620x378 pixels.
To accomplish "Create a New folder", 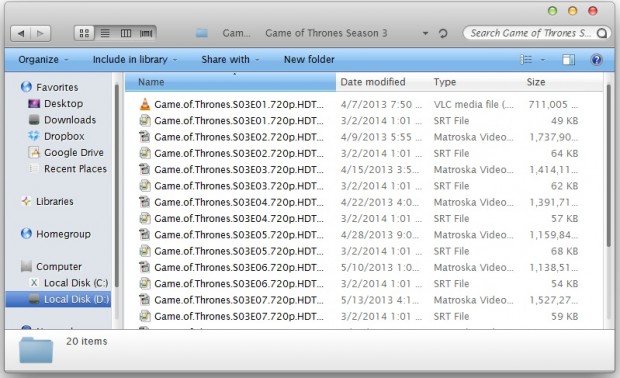I will tap(309, 60).
